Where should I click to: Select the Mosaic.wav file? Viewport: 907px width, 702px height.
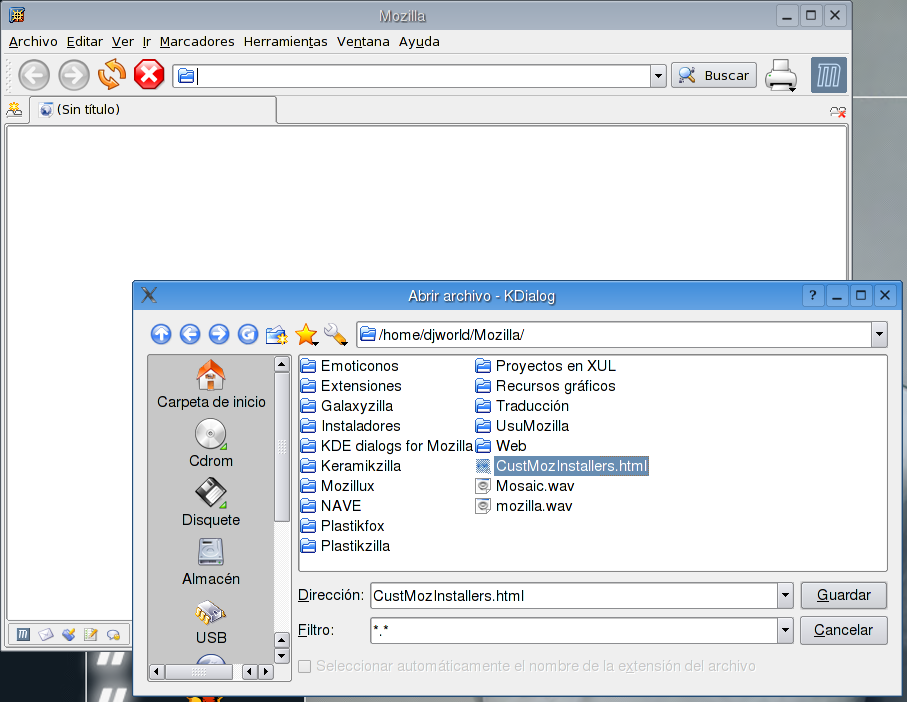pos(525,486)
